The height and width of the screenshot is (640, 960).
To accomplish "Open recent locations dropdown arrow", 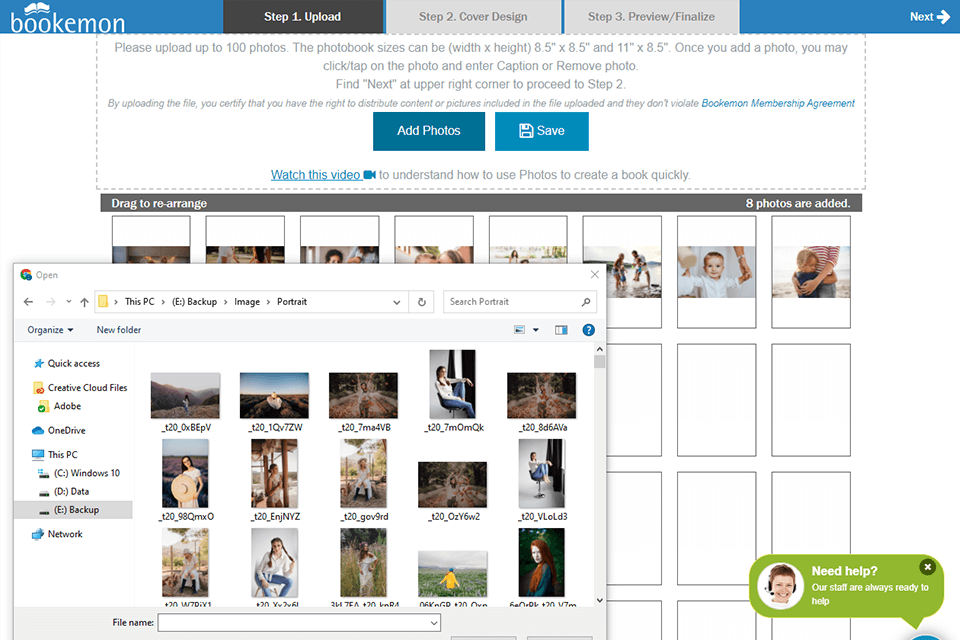I will (69, 302).
